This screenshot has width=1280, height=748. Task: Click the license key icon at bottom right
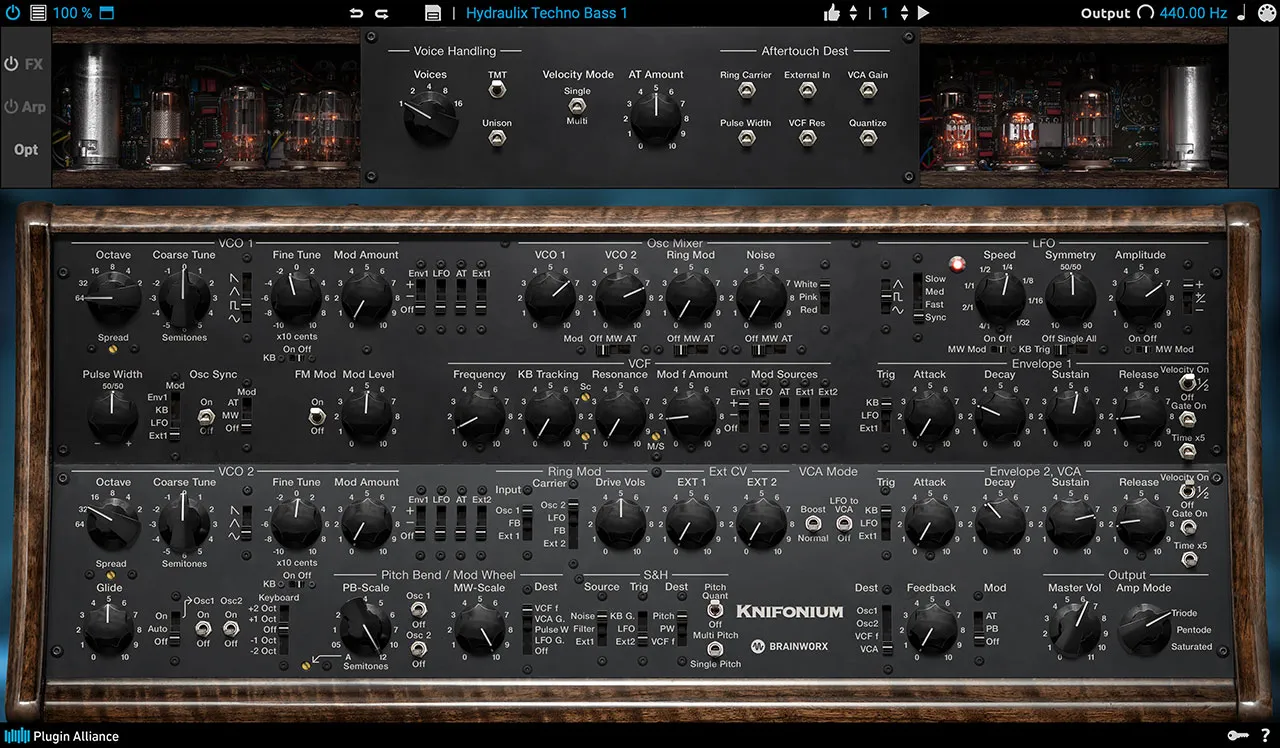[x=1236, y=735]
